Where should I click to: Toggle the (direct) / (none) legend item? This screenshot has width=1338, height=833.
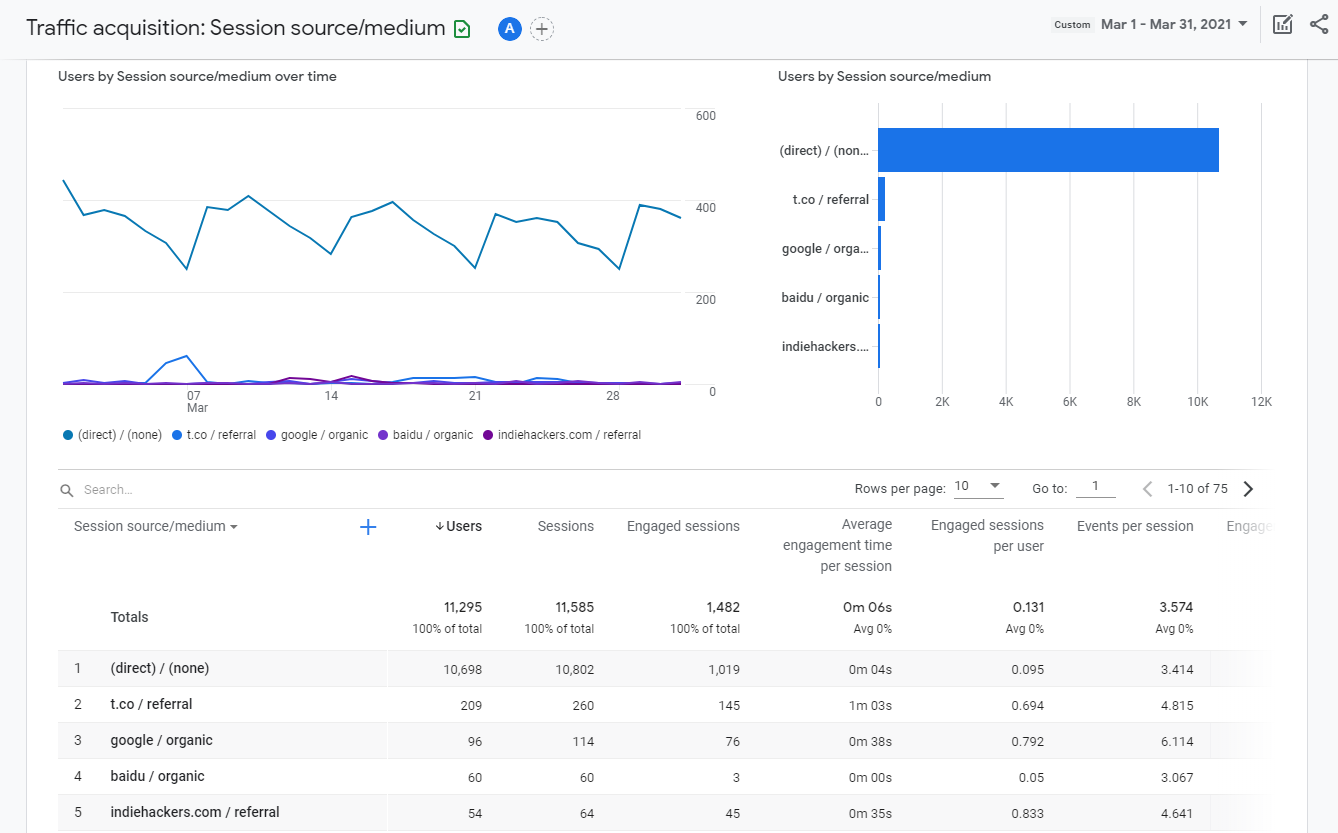point(112,435)
